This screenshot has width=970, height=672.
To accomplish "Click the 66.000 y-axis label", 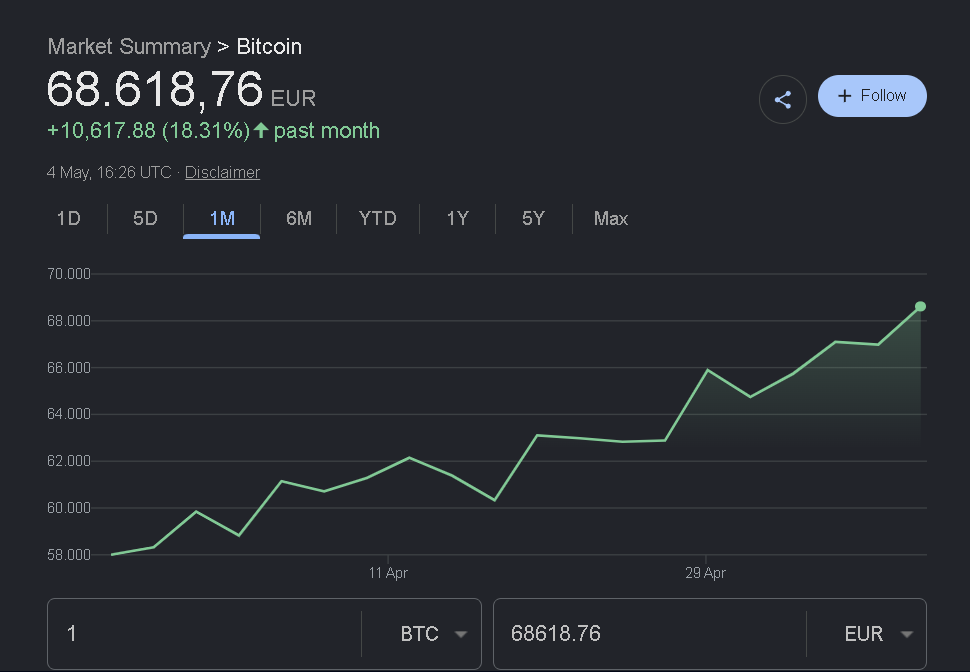I will point(69,368).
